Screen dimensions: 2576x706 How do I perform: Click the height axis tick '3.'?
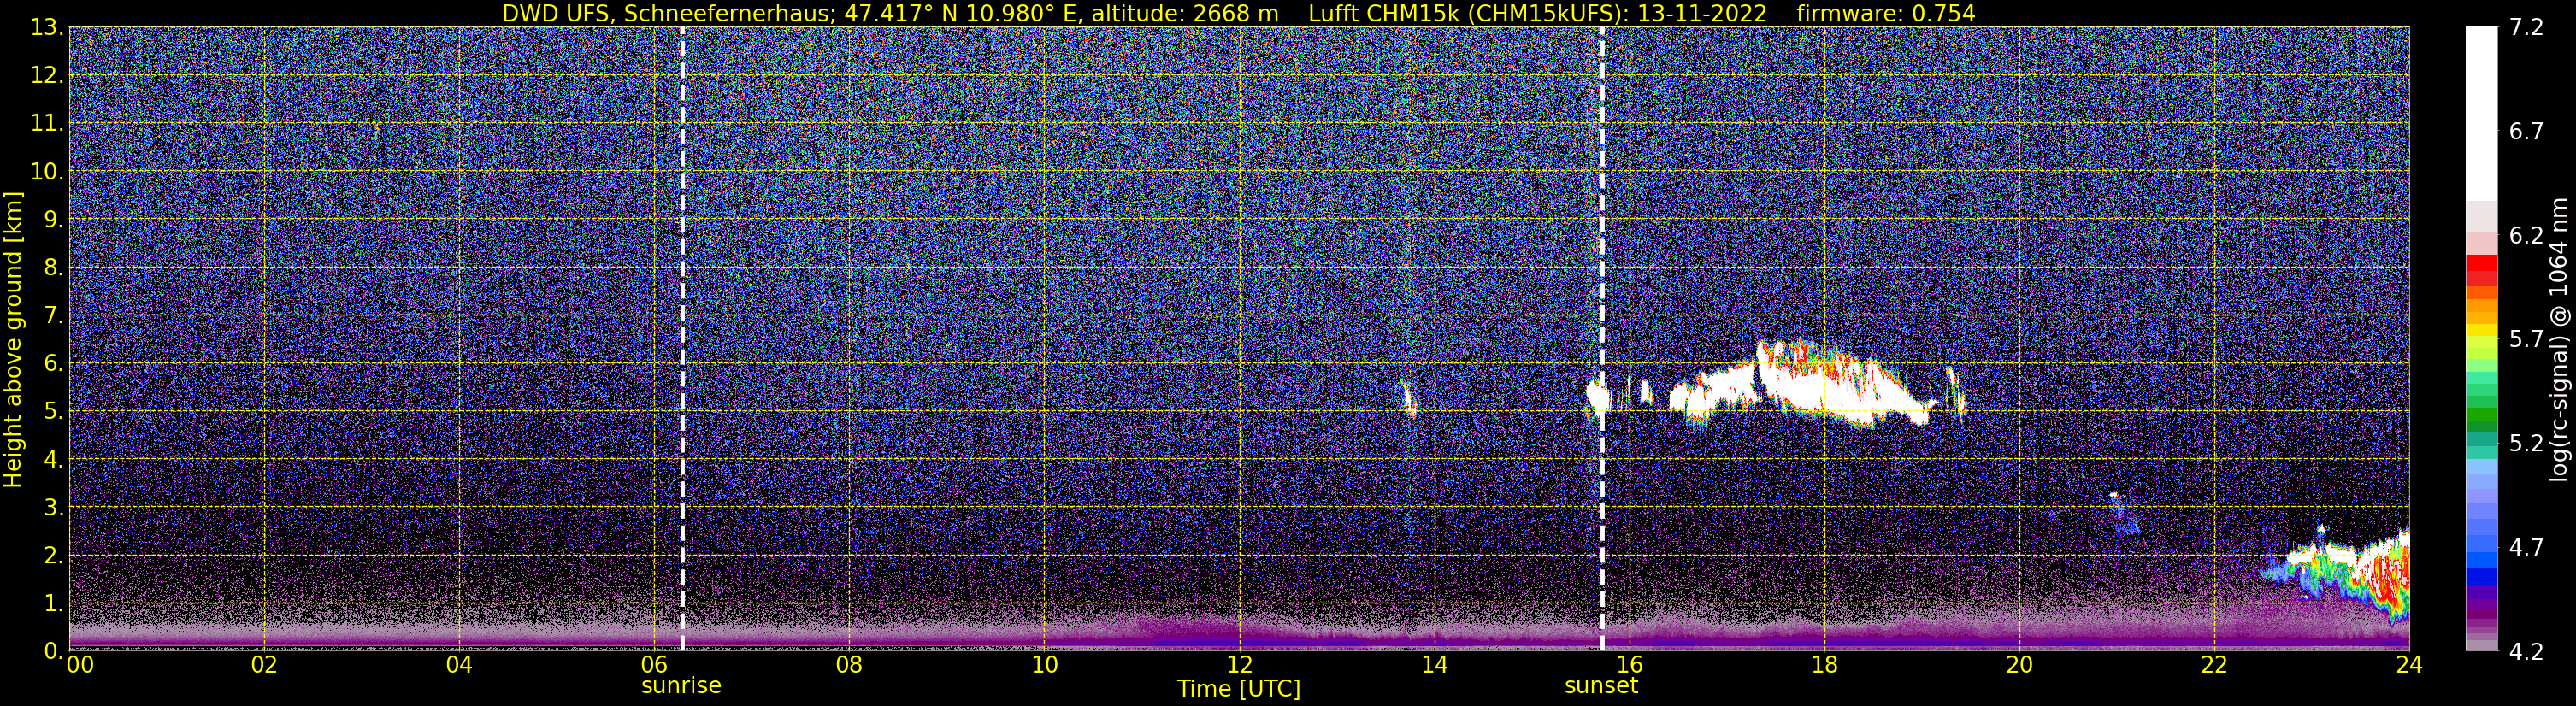[x=53, y=508]
